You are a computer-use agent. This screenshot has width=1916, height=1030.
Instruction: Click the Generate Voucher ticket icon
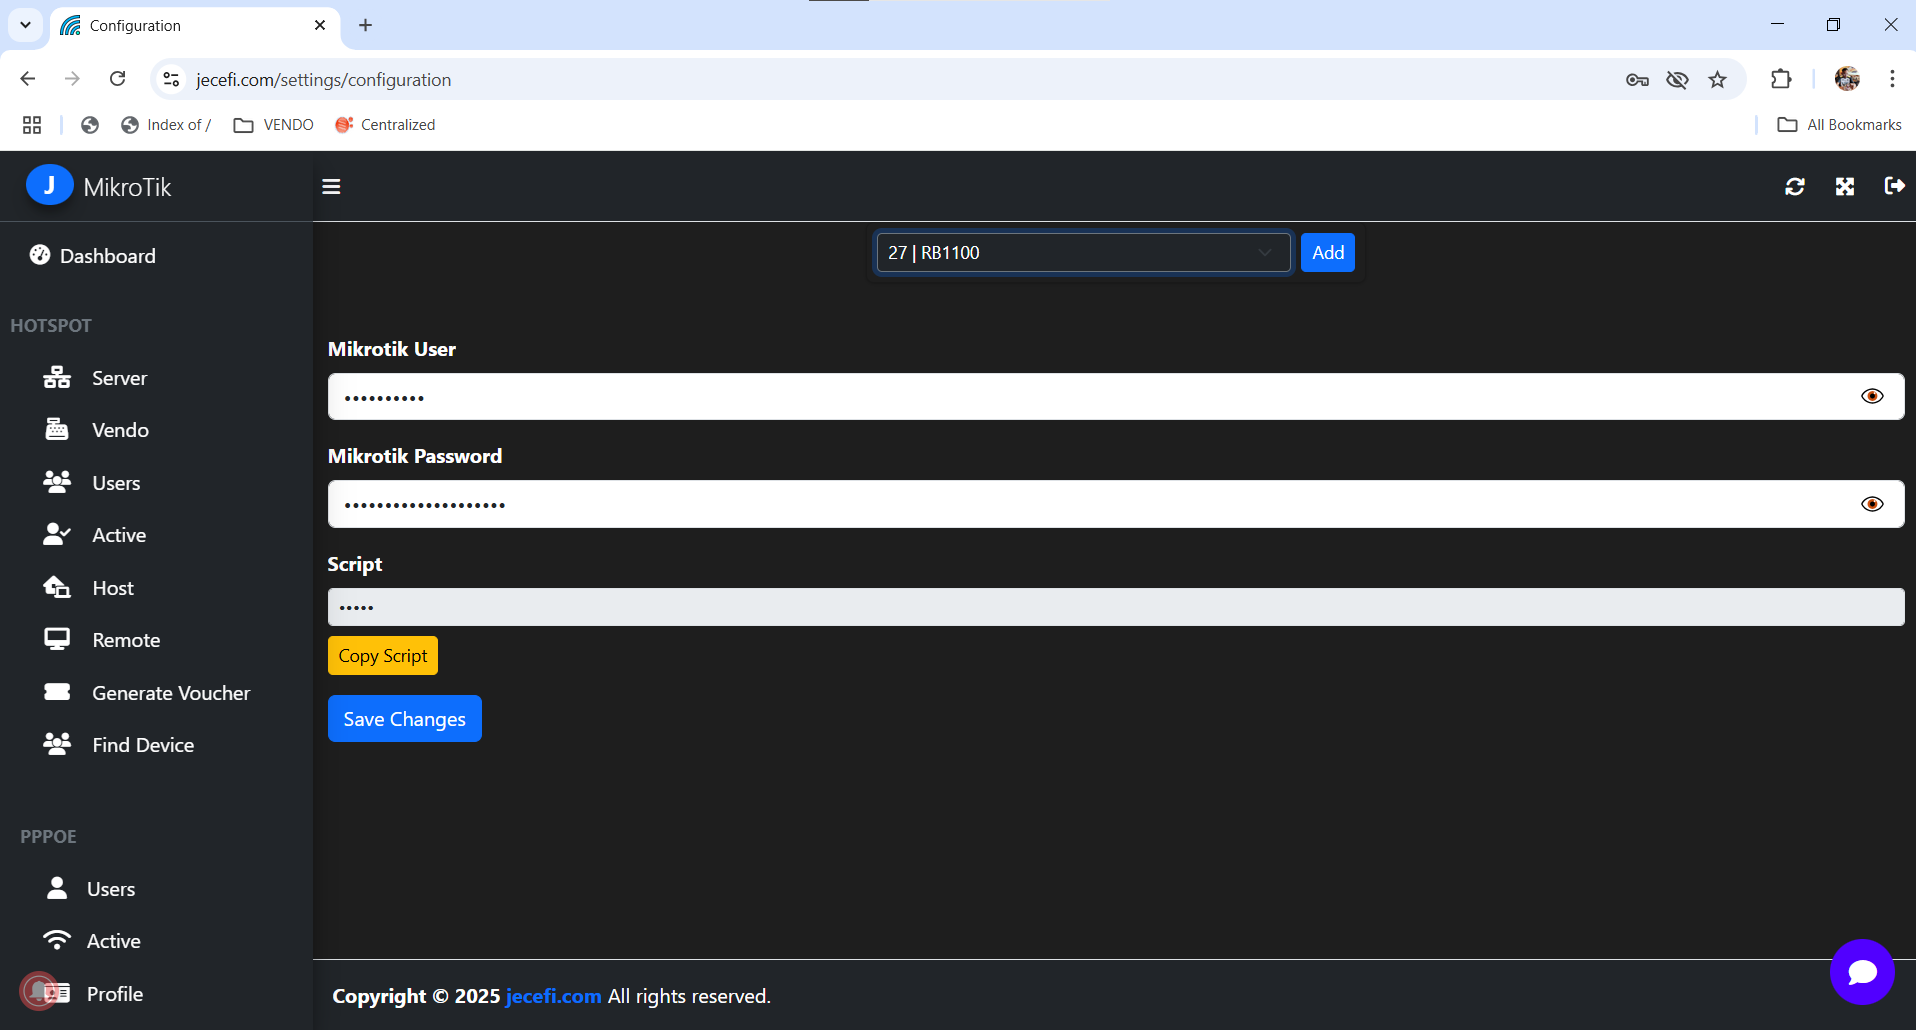click(57, 692)
